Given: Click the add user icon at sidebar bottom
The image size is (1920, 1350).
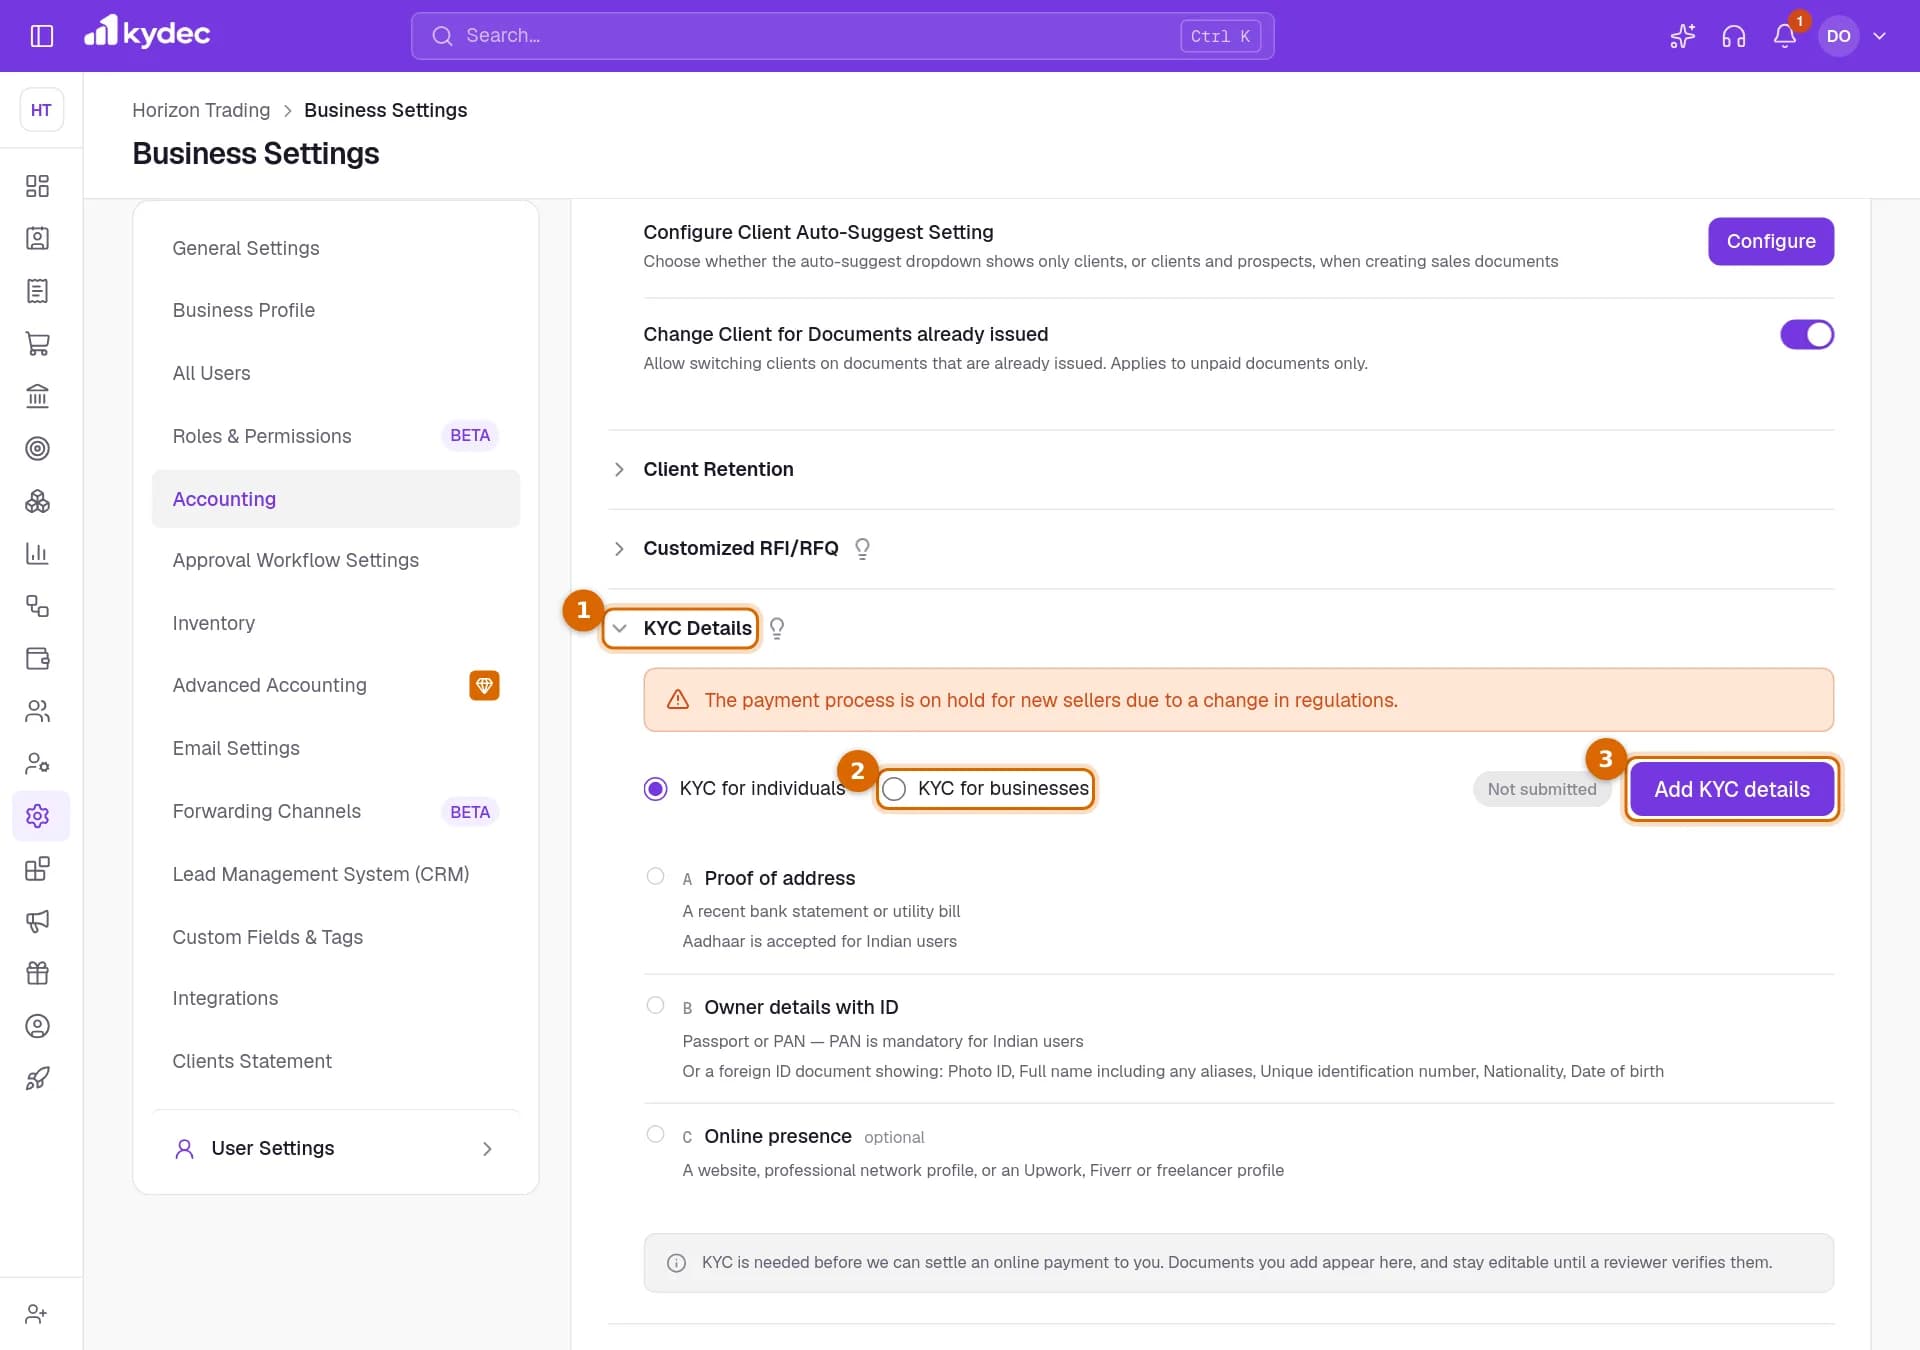Looking at the screenshot, I should (x=37, y=1314).
